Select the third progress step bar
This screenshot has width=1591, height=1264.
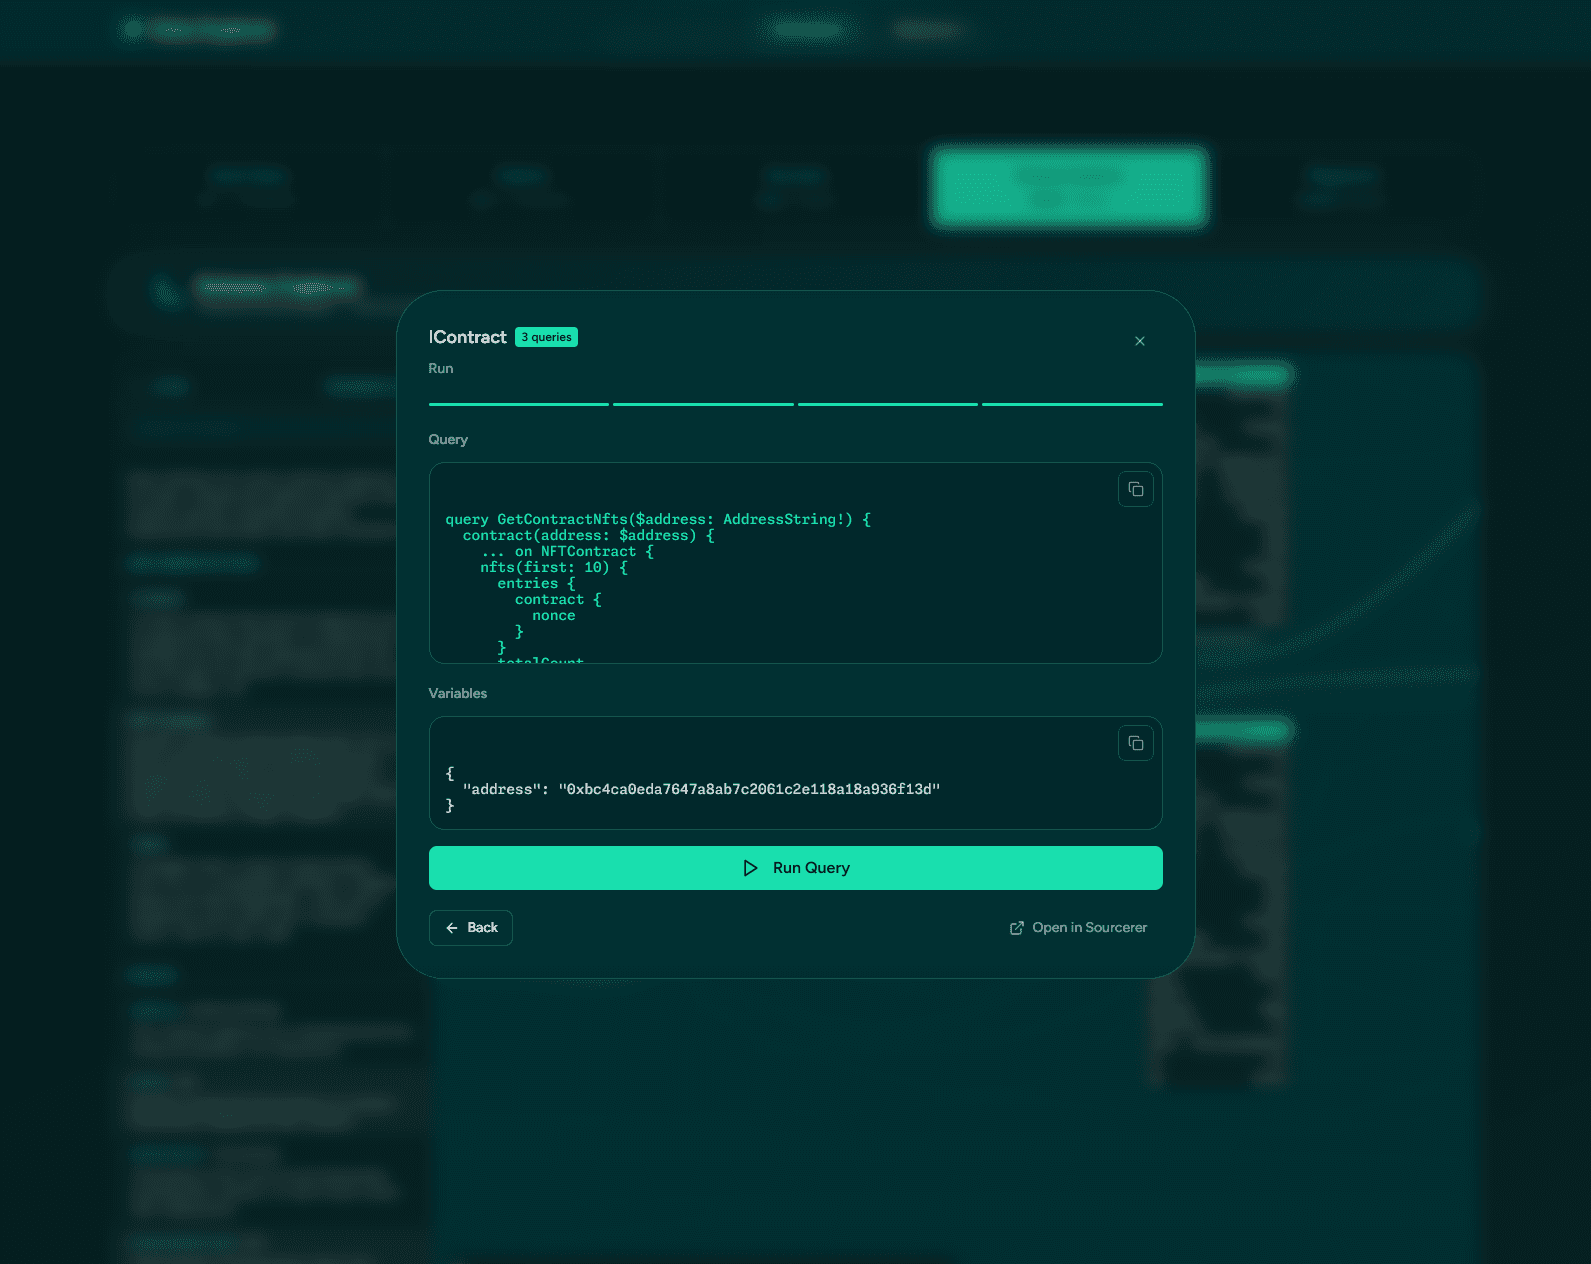887,404
